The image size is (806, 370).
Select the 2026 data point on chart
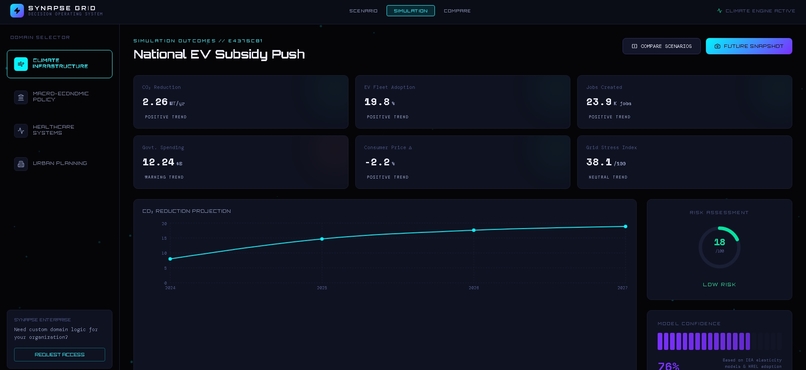point(473,230)
